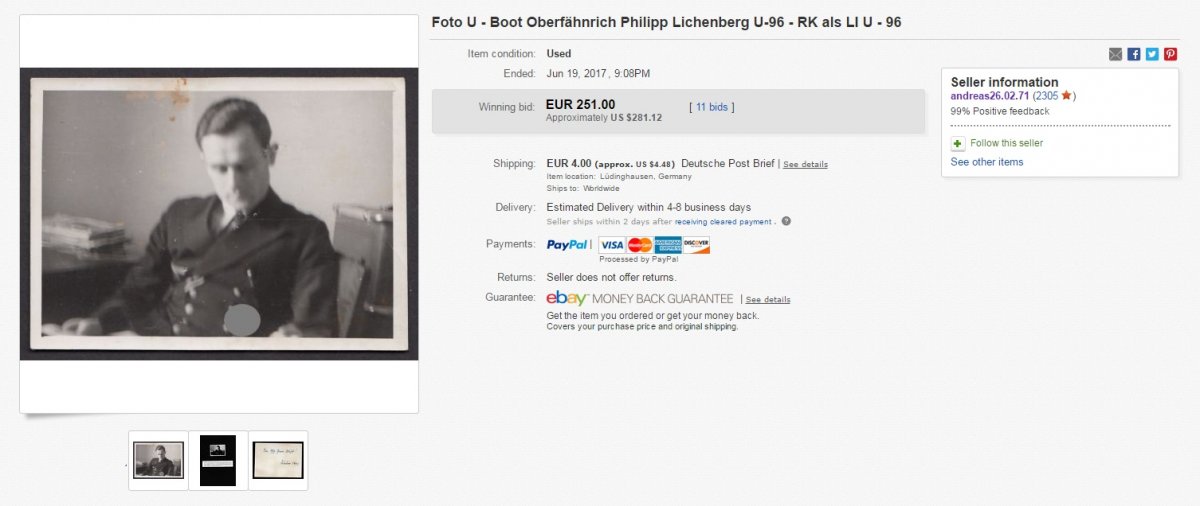Share the listing via email icon
Screen dimensions: 1200x506
pyautogui.click(x=1115, y=54)
